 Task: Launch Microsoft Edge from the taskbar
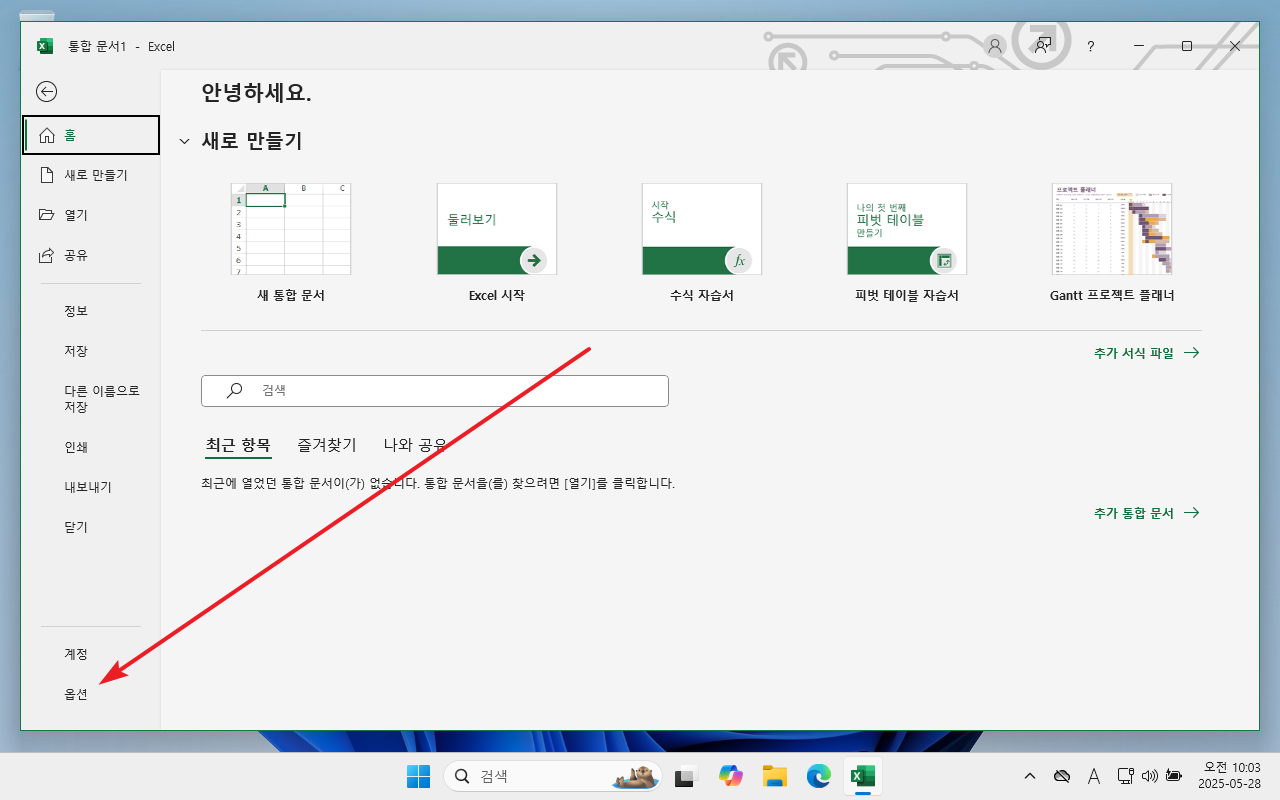point(819,776)
